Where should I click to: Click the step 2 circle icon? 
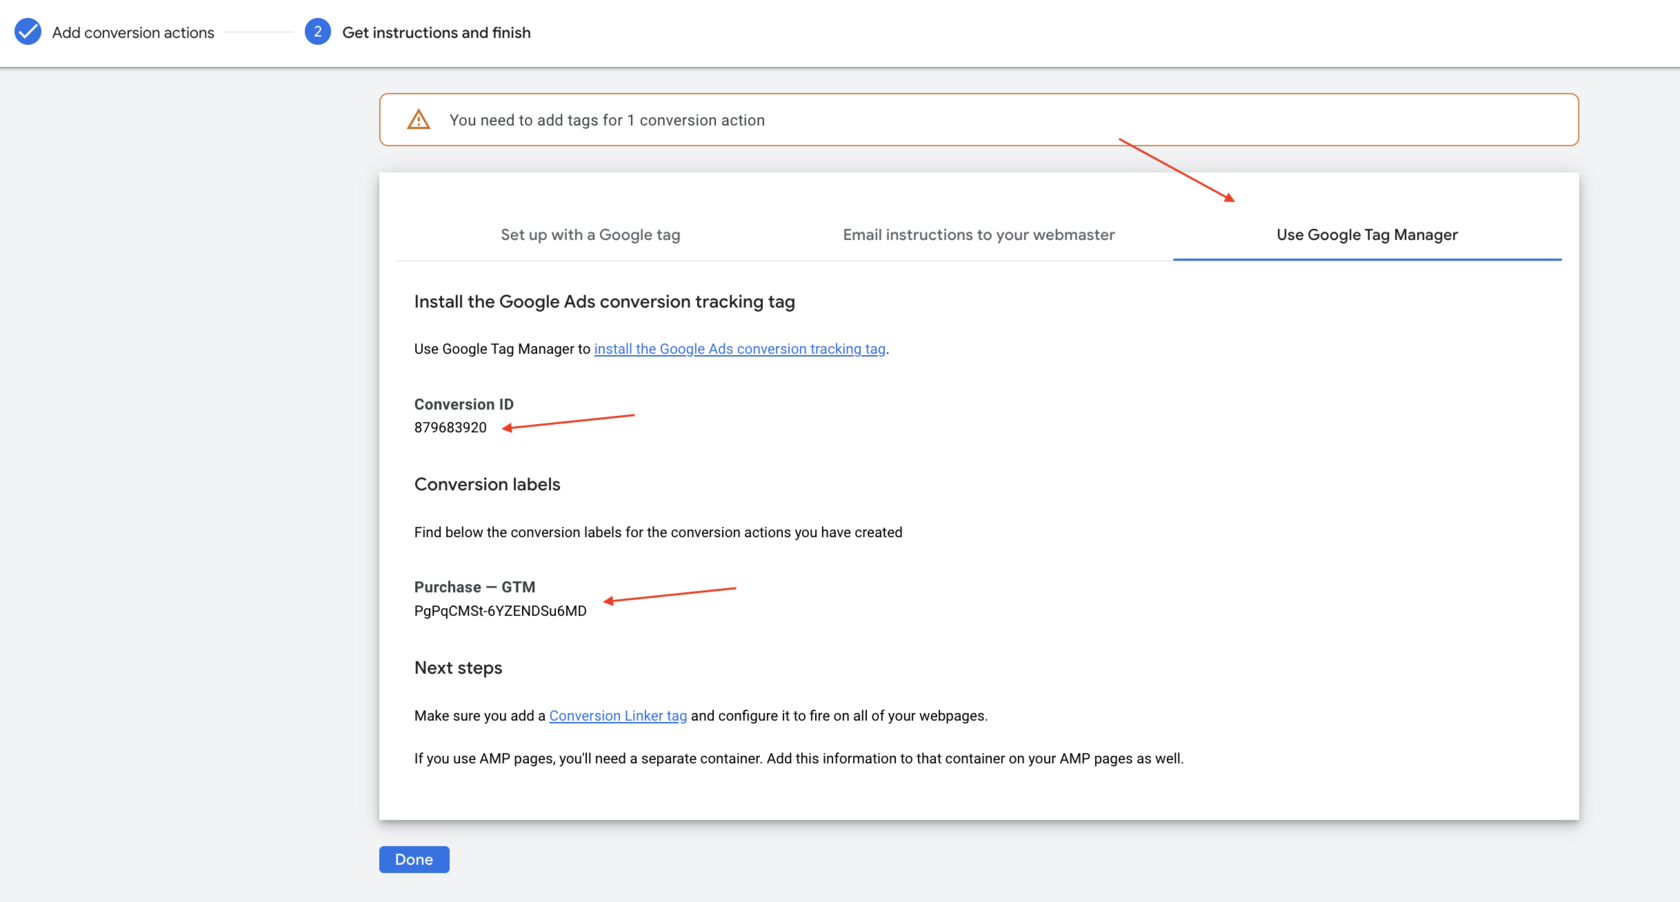tap(318, 32)
